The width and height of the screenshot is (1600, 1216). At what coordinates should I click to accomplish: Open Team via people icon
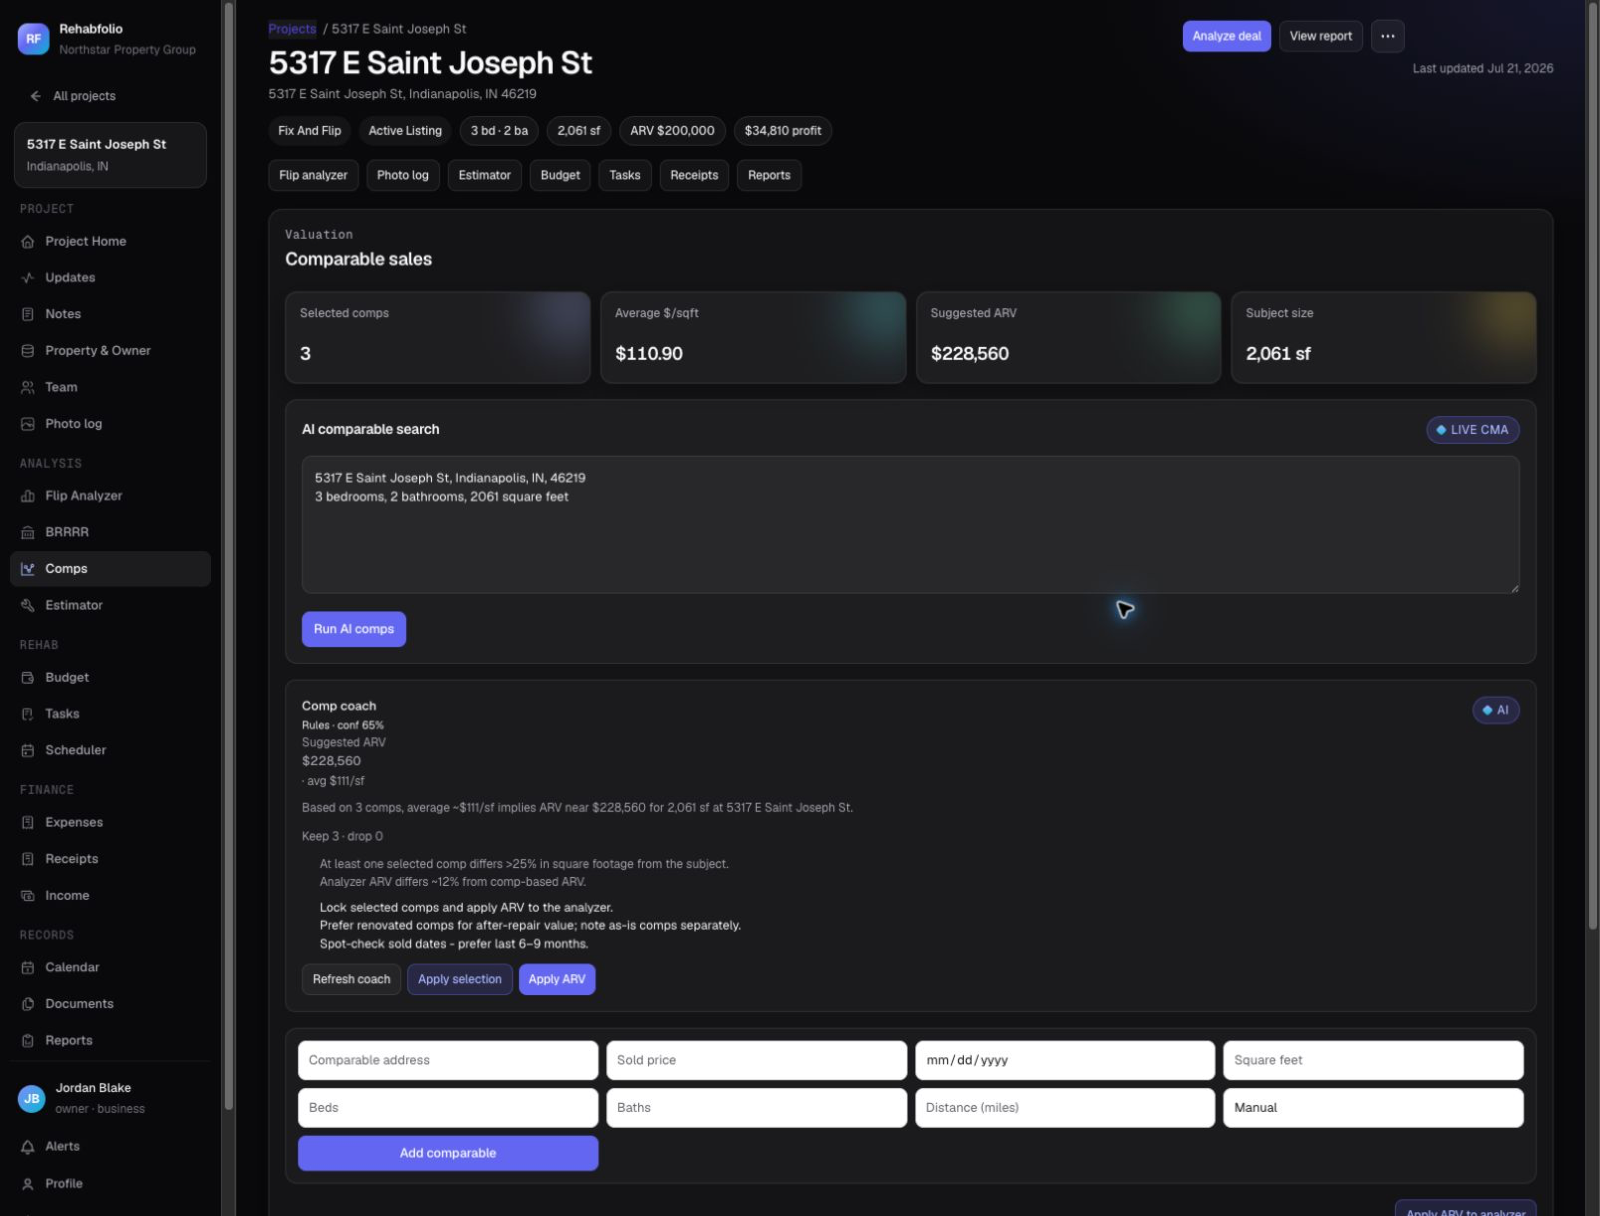tap(28, 388)
